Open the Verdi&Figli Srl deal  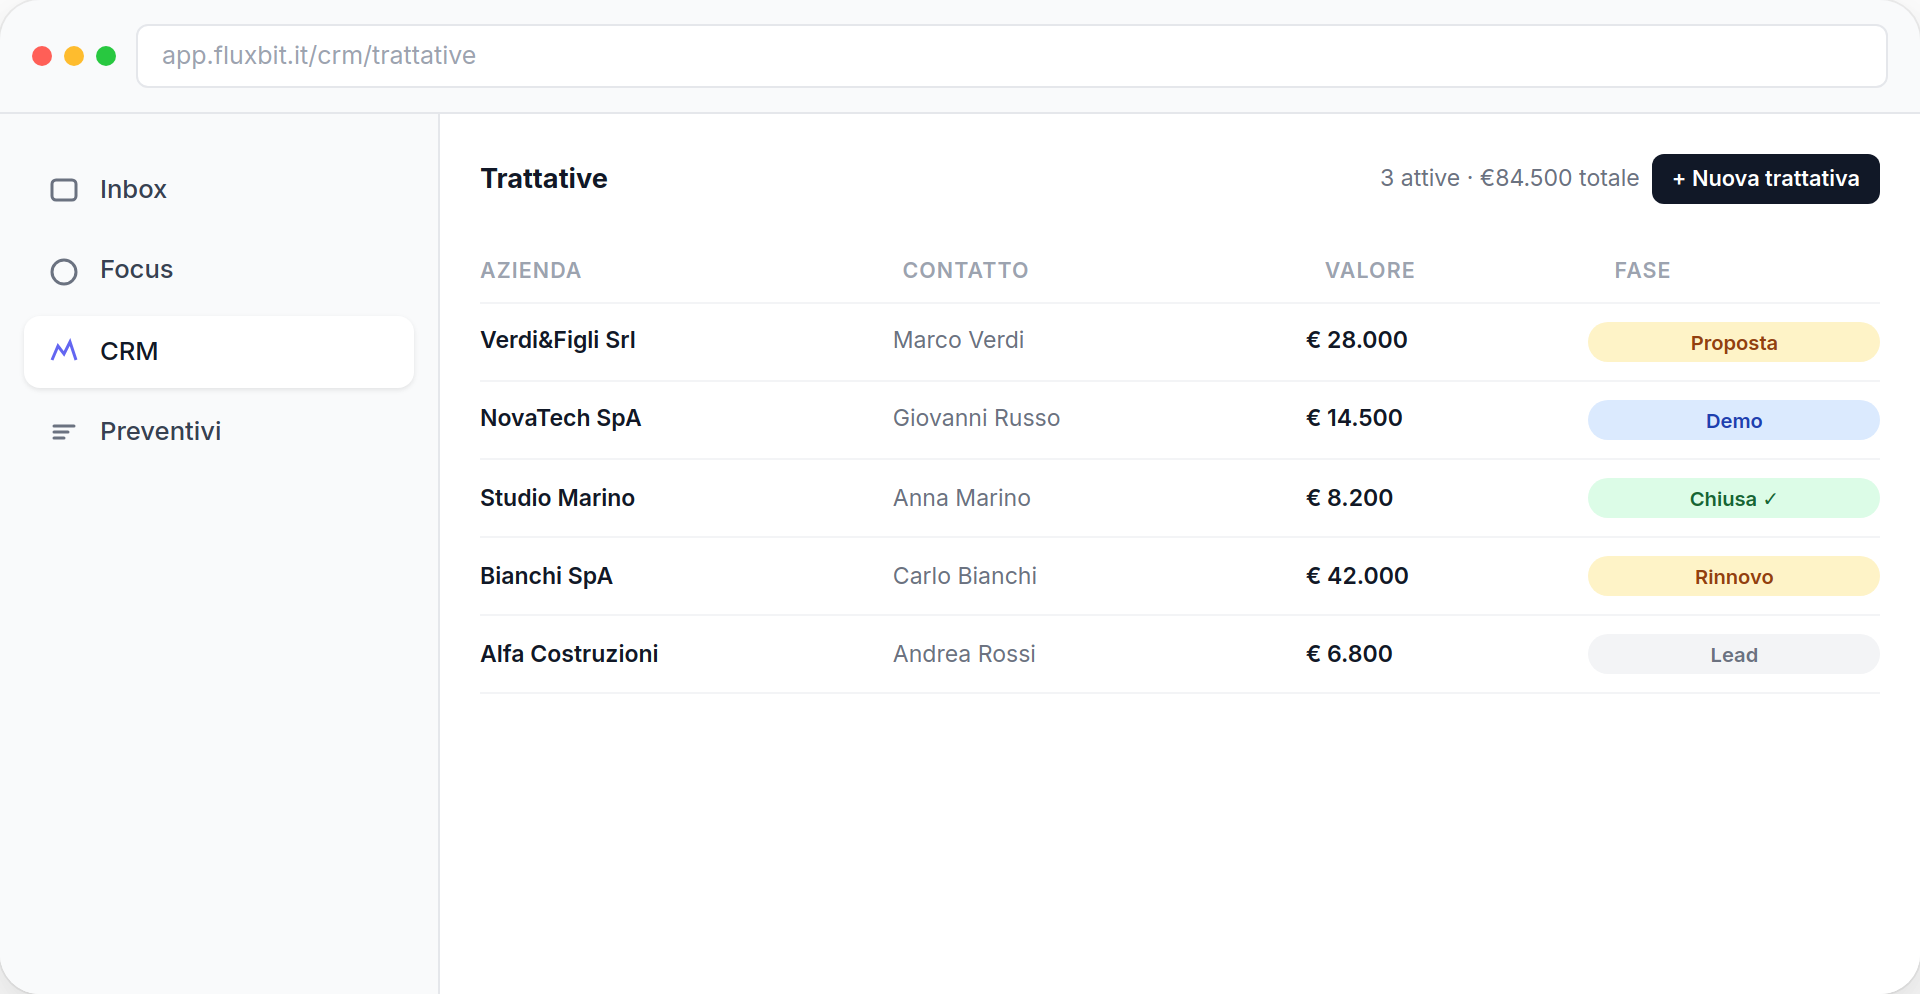557,340
